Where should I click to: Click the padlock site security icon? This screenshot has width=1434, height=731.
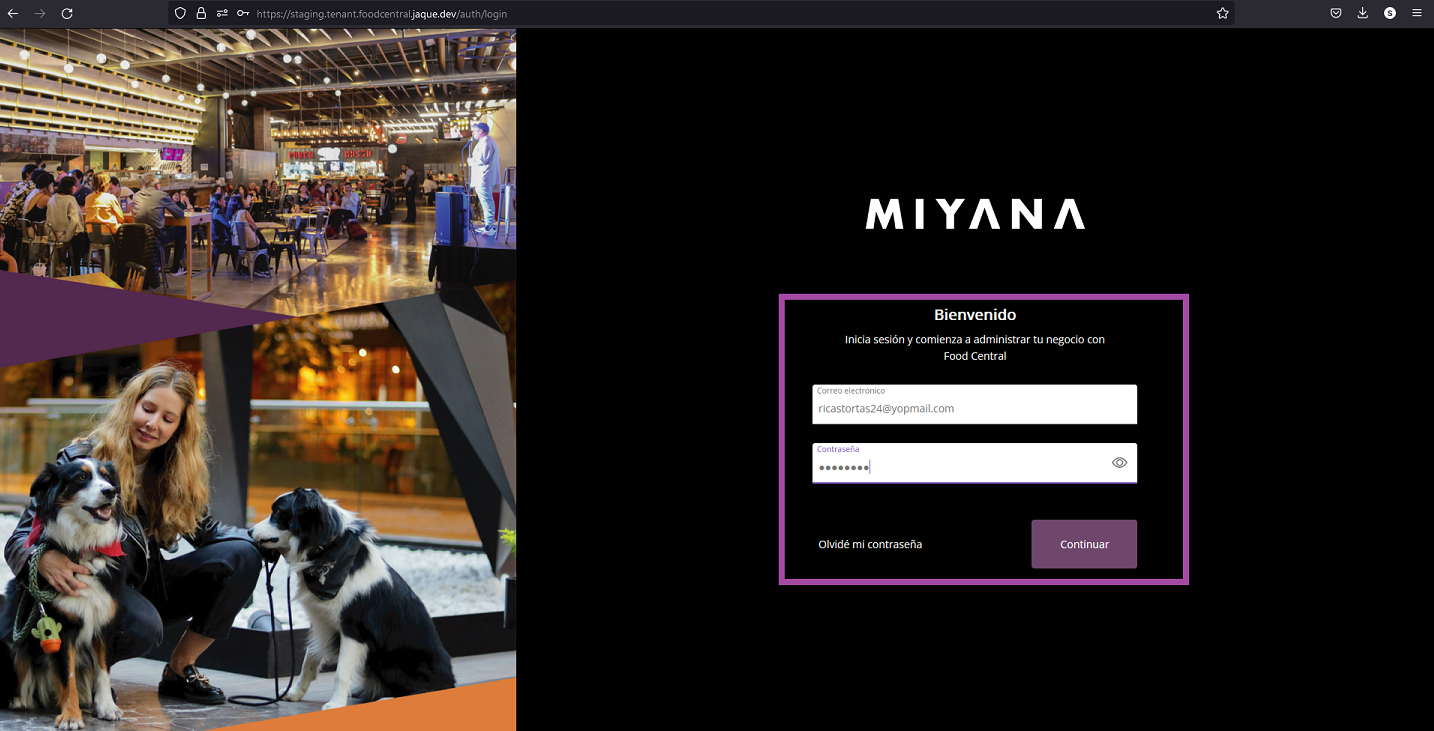coord(201,14)
